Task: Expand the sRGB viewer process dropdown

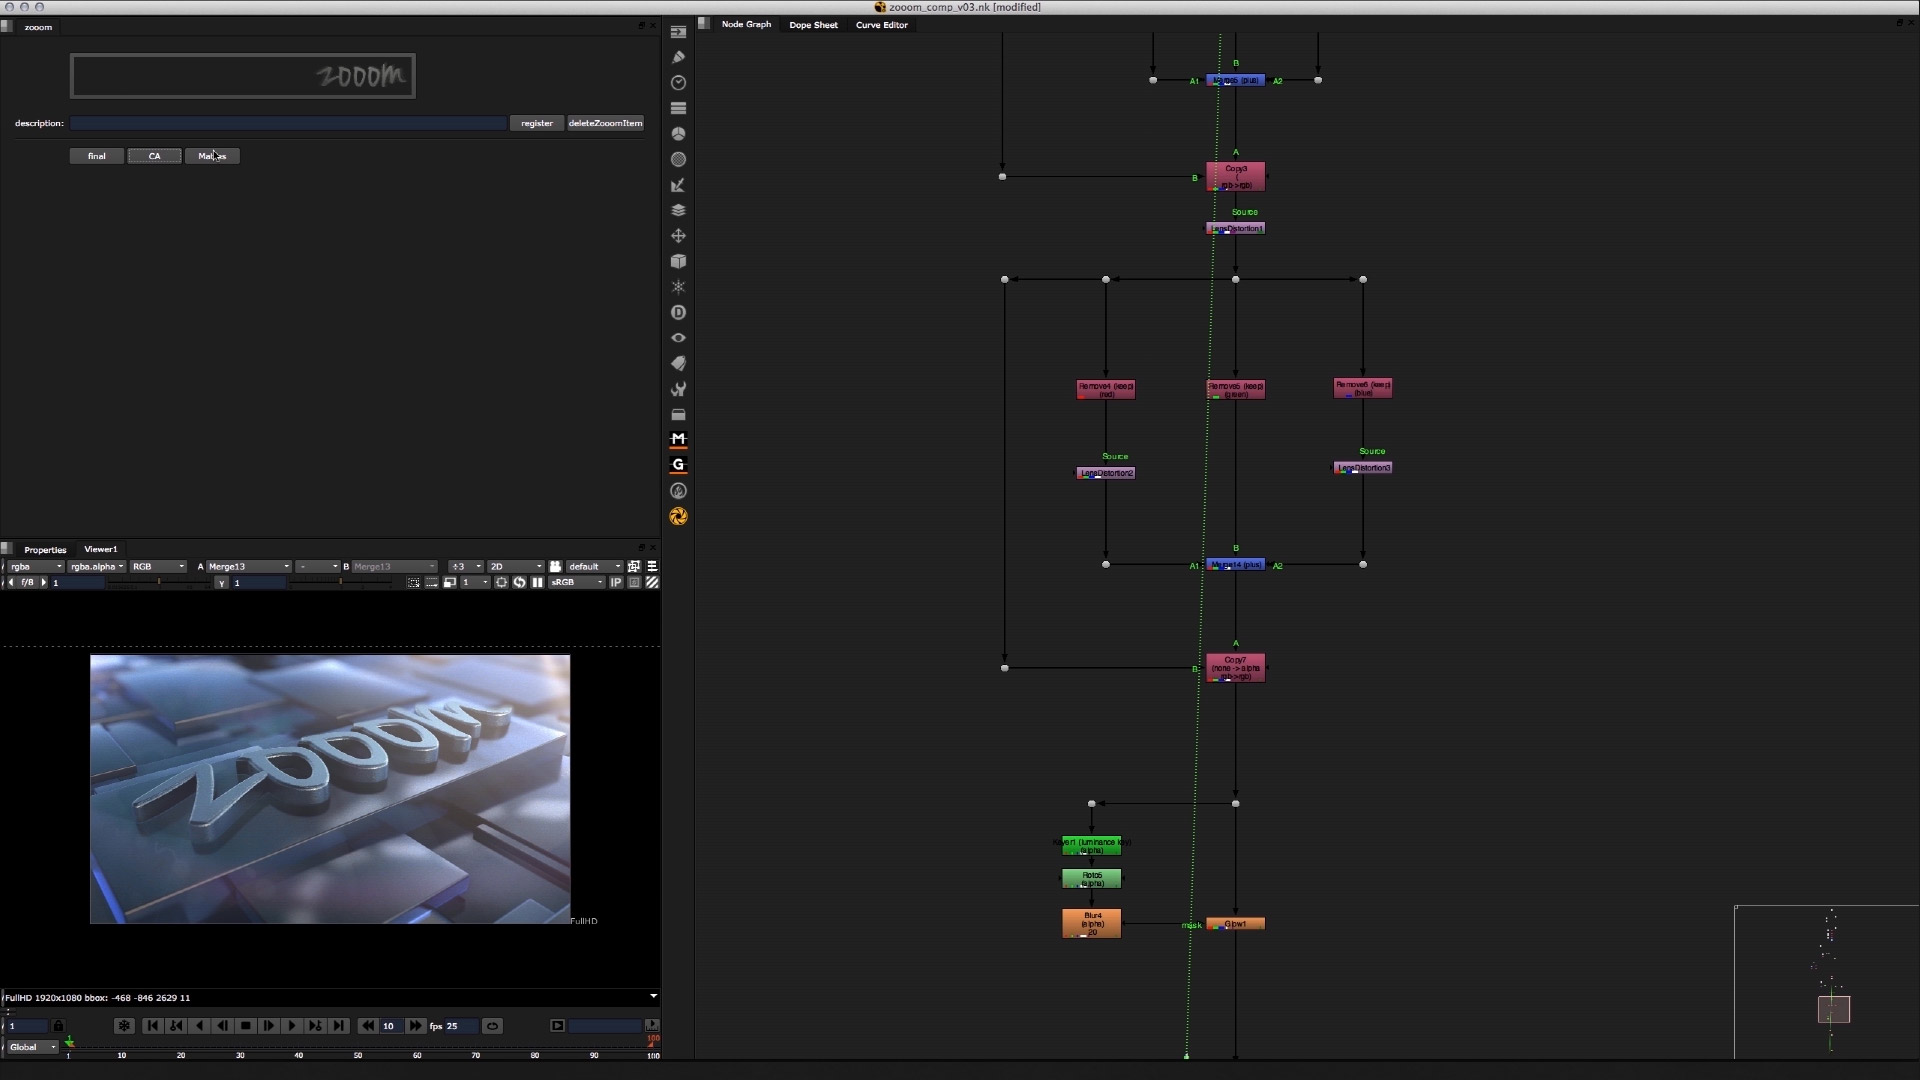Action: (577, 582)
